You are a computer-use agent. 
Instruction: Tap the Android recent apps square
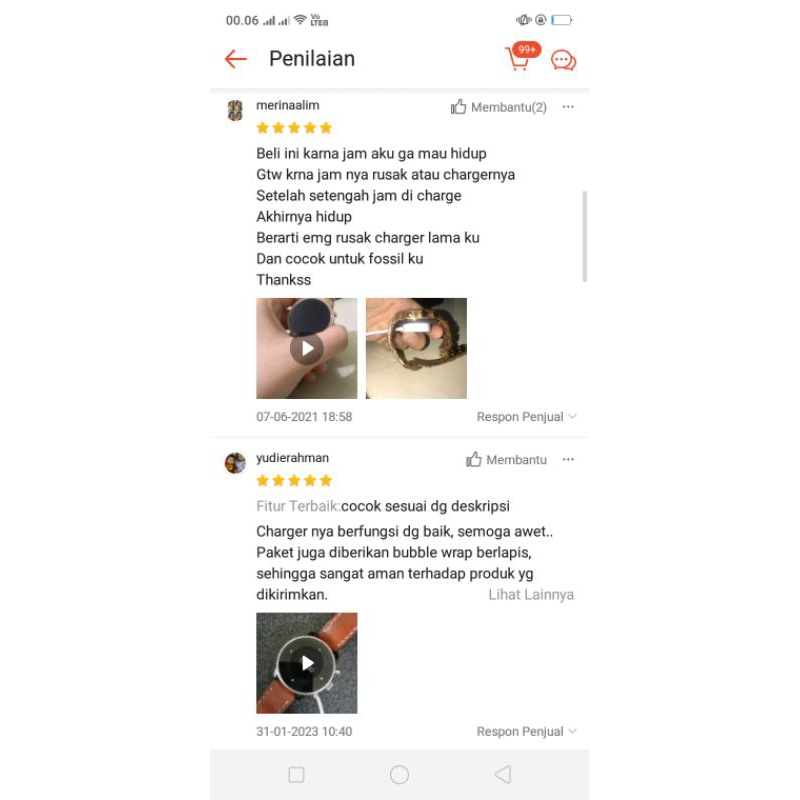(296, 774)
